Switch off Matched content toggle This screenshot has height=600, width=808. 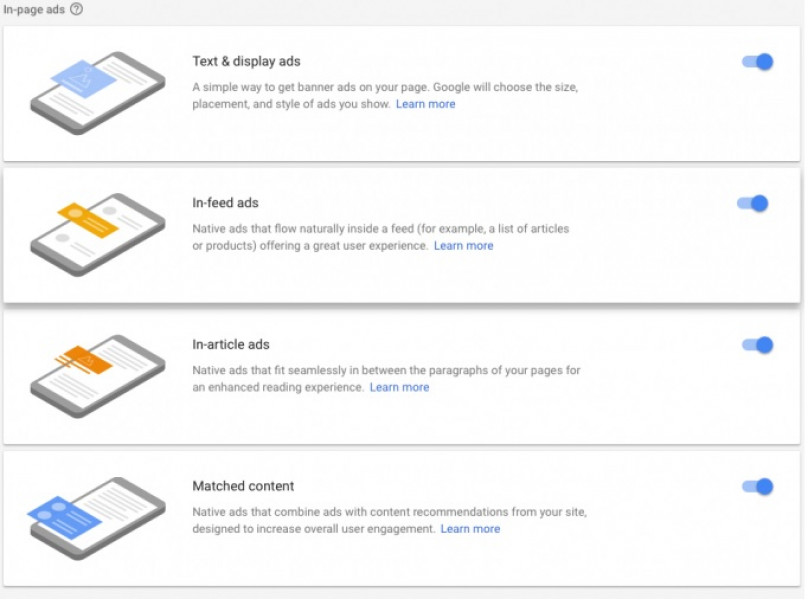click(758, 486)
